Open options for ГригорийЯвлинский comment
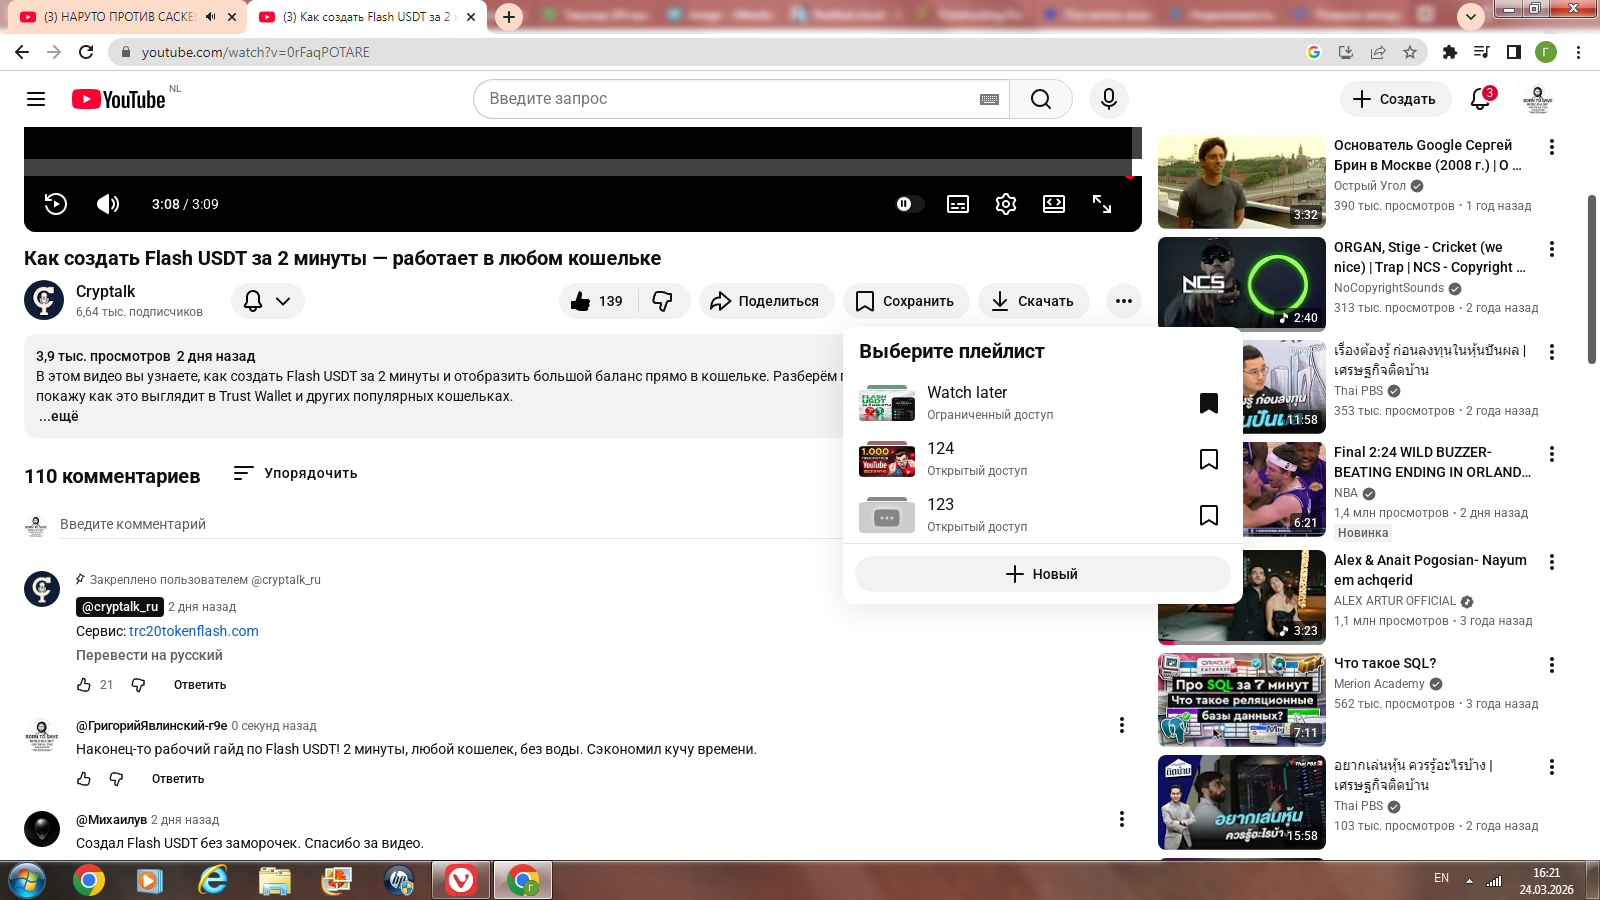 coord(1122,725)
